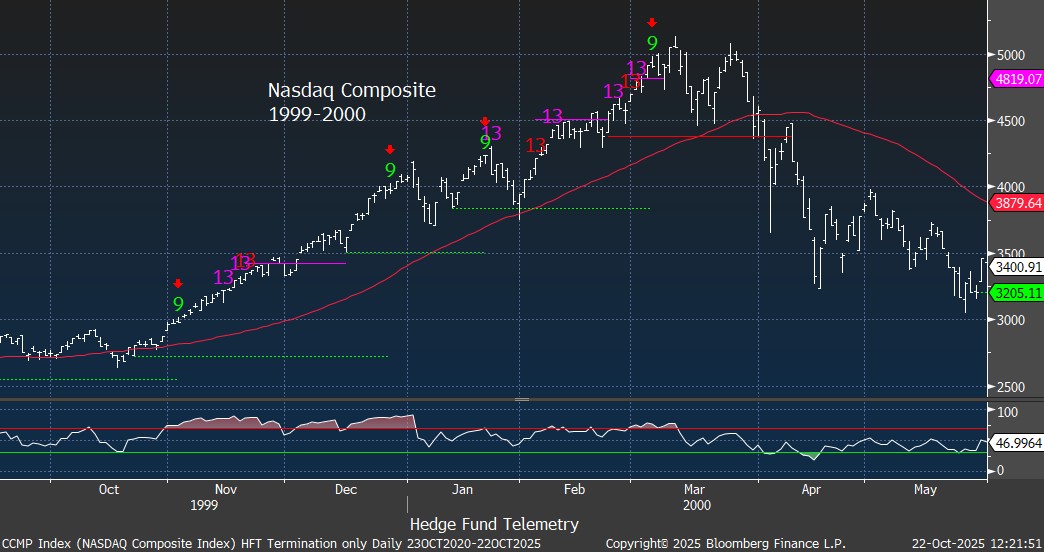Screen dimensions: 1044x552
Task: Click the magenta 13 count in February
Action: [553, 116]
